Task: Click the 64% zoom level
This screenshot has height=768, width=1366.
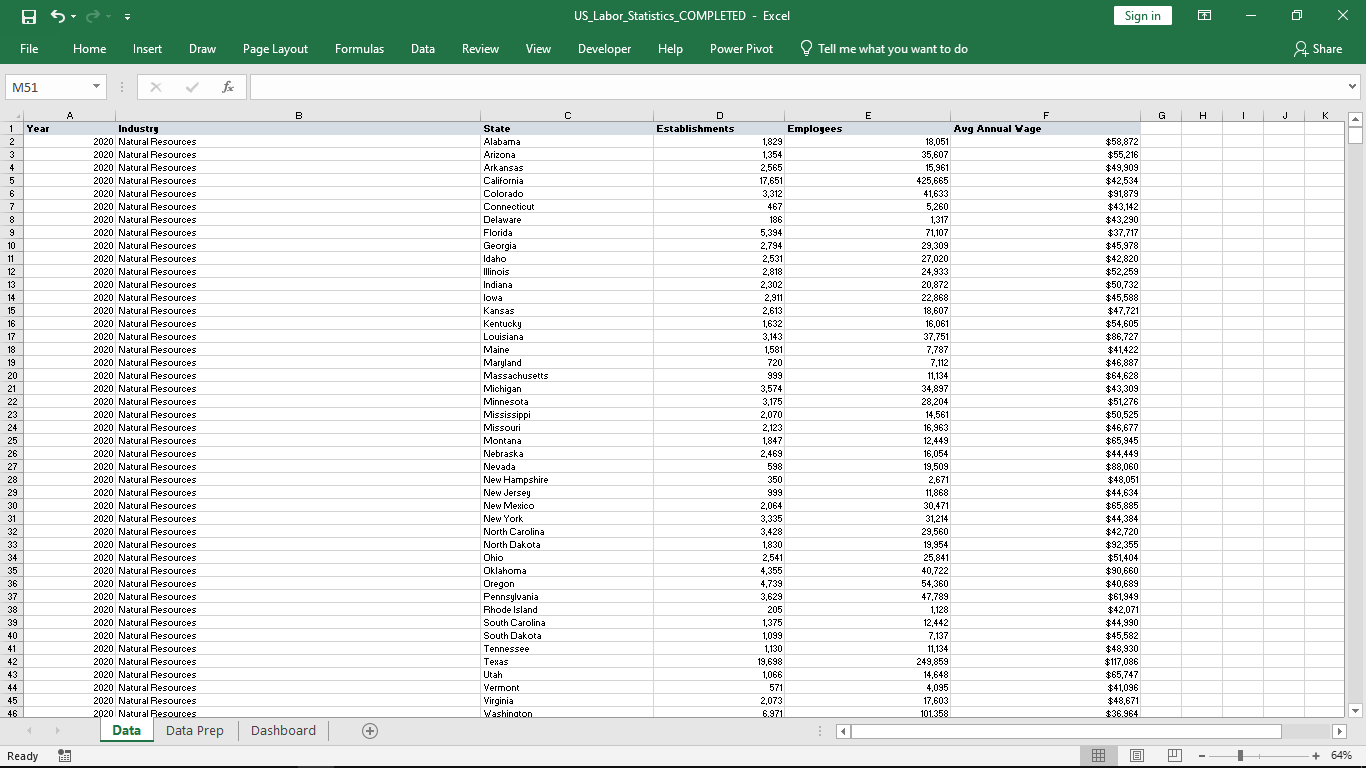Action: coord(1341,756)
